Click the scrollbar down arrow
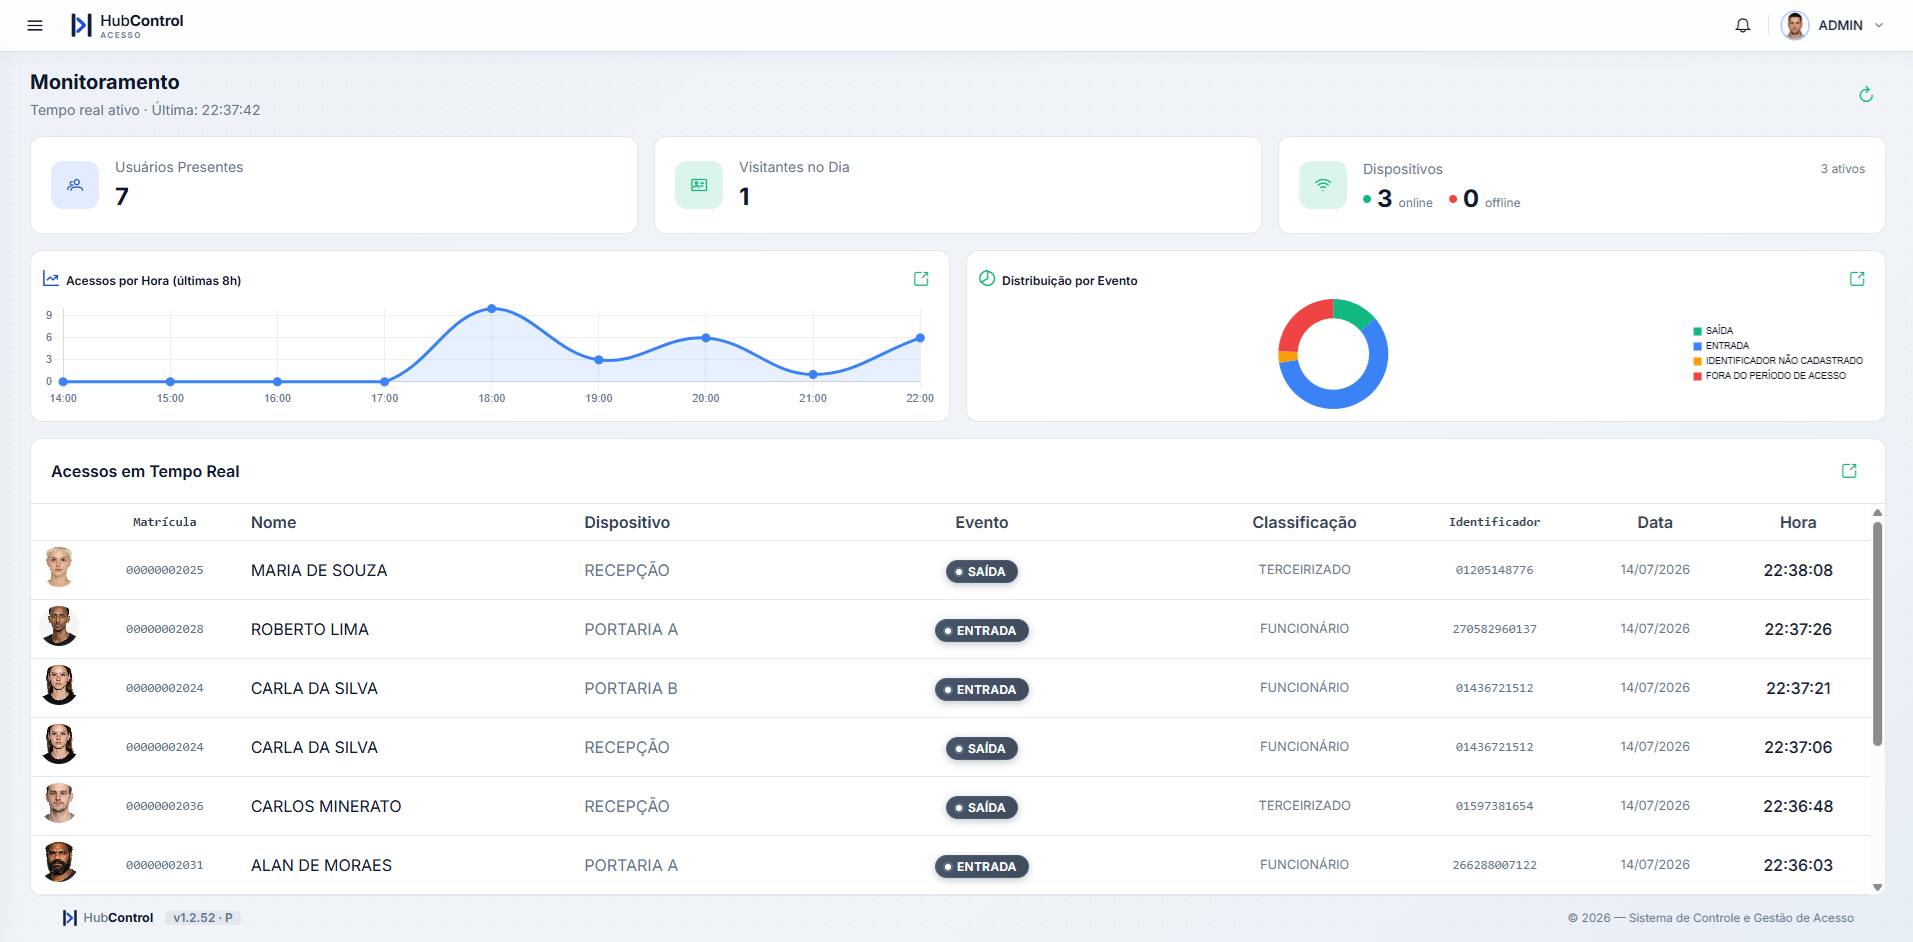 [x=1877, y=887]
